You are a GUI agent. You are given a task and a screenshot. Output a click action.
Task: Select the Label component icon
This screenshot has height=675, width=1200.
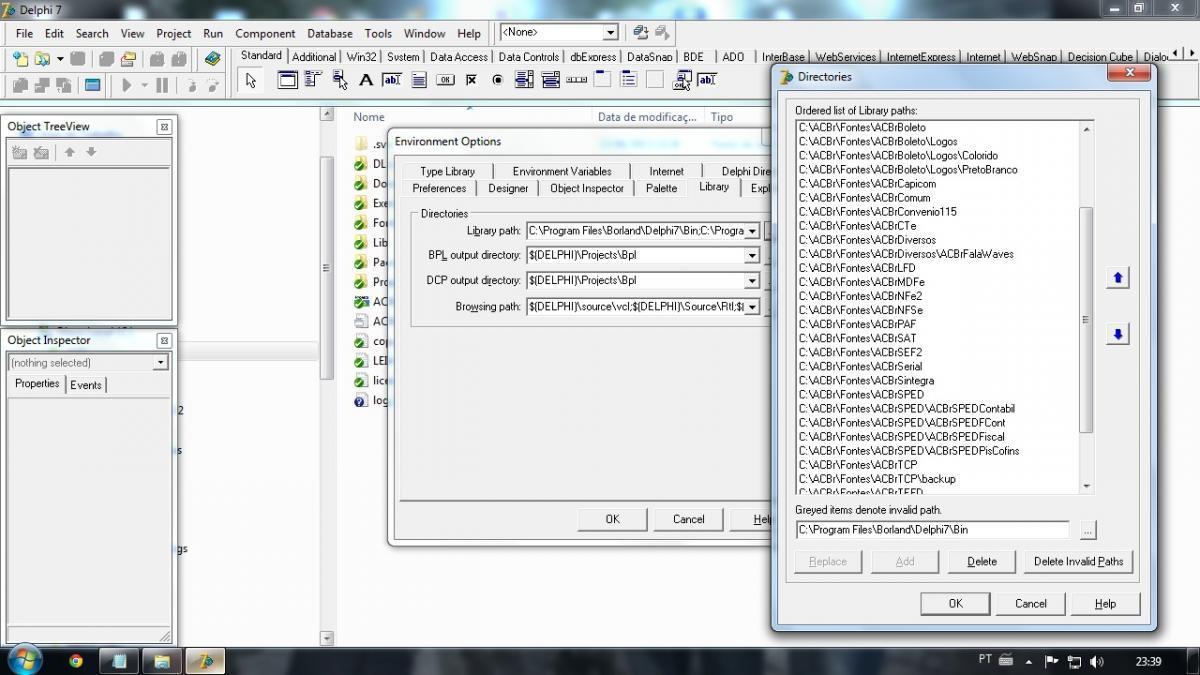click(366, 80)
